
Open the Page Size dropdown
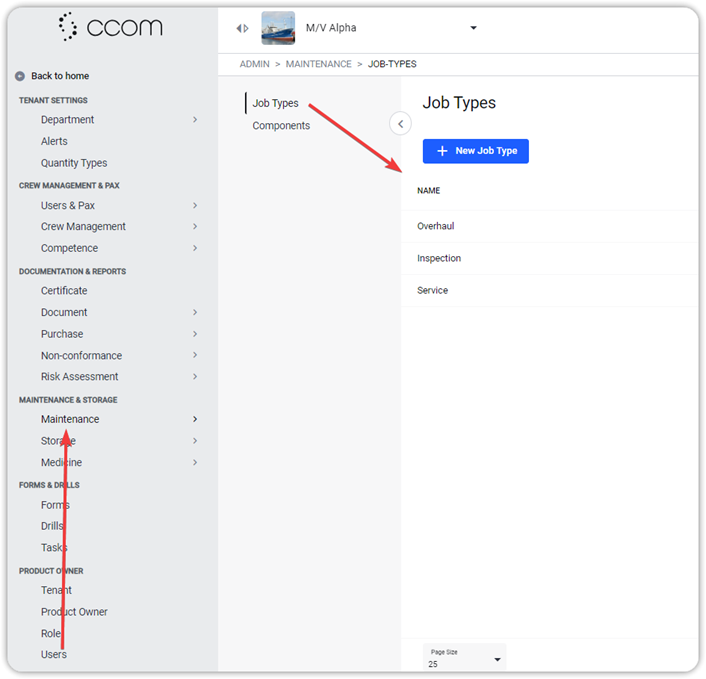[x=465, y=658]
